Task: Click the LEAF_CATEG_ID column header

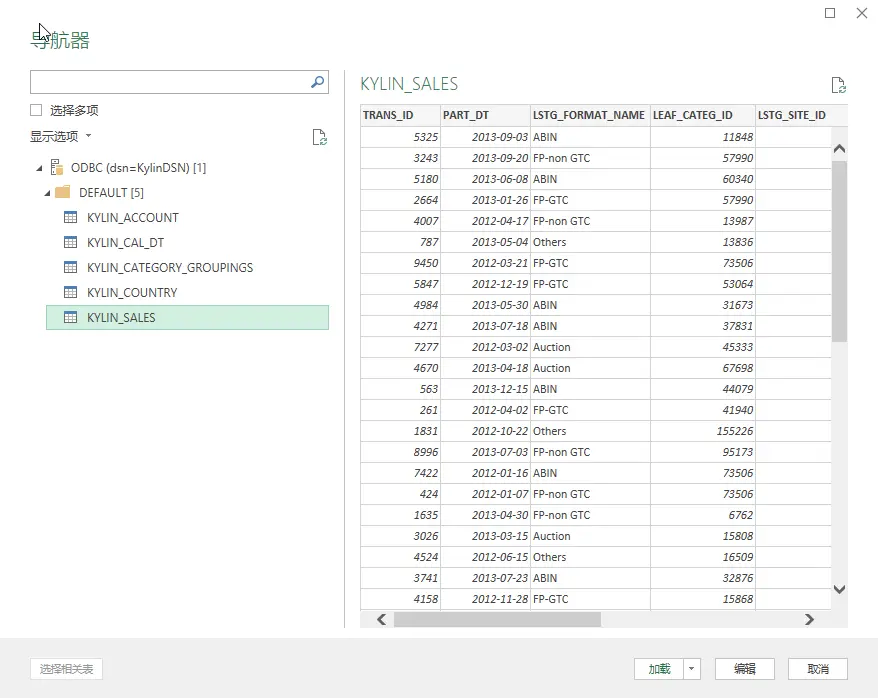Action: pyautogui.click(x=703, y=115)
